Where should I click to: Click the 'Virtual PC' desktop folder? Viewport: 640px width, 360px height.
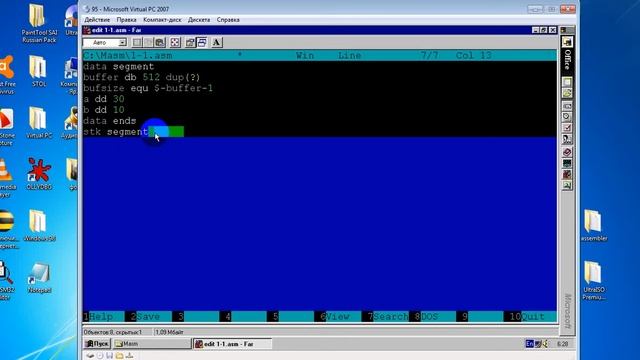[38, 122]
